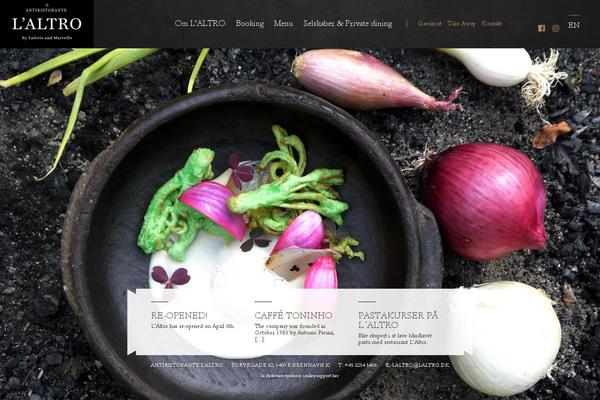Switch site language to EN
Screen dimensions: 600x400
tap(574, 25)
